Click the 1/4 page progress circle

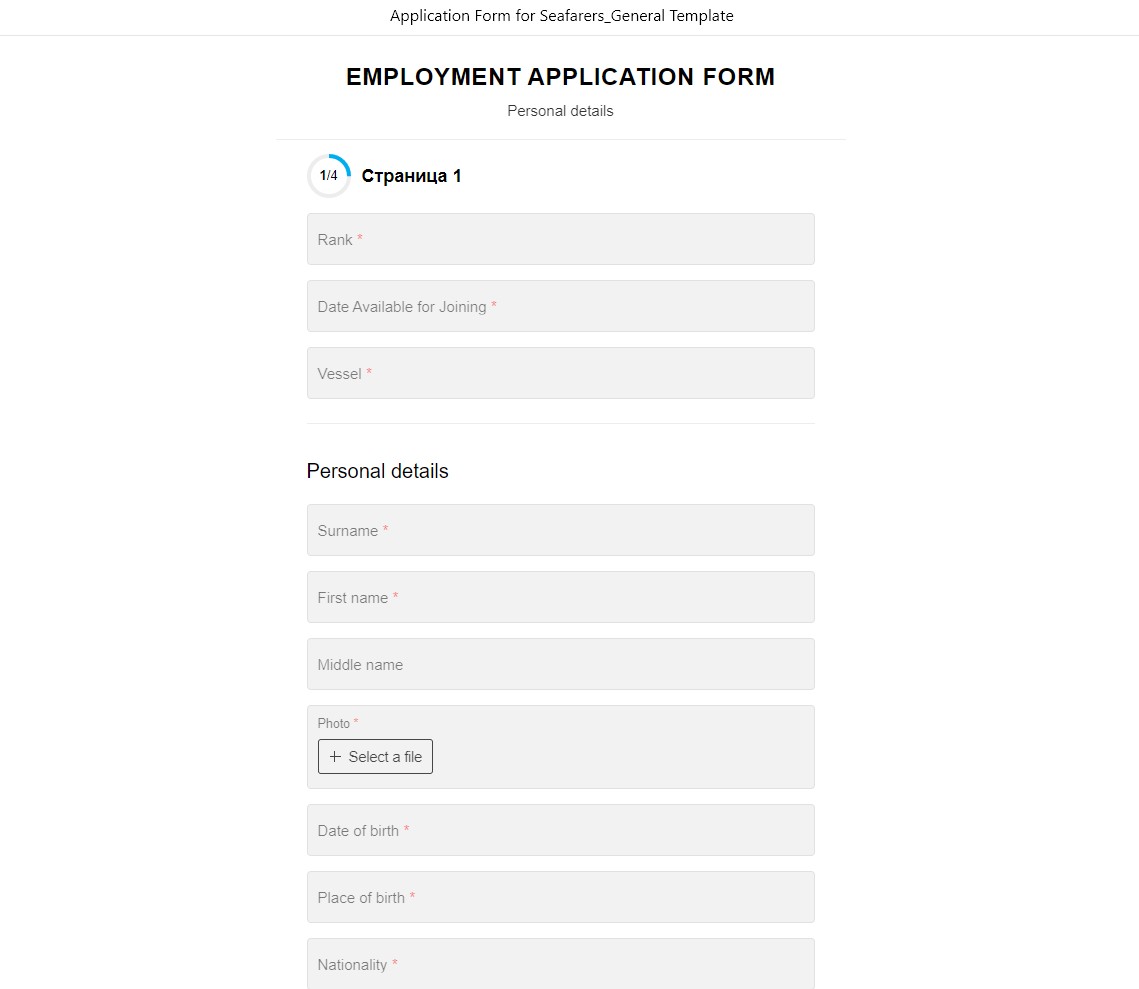pos(329,176)
